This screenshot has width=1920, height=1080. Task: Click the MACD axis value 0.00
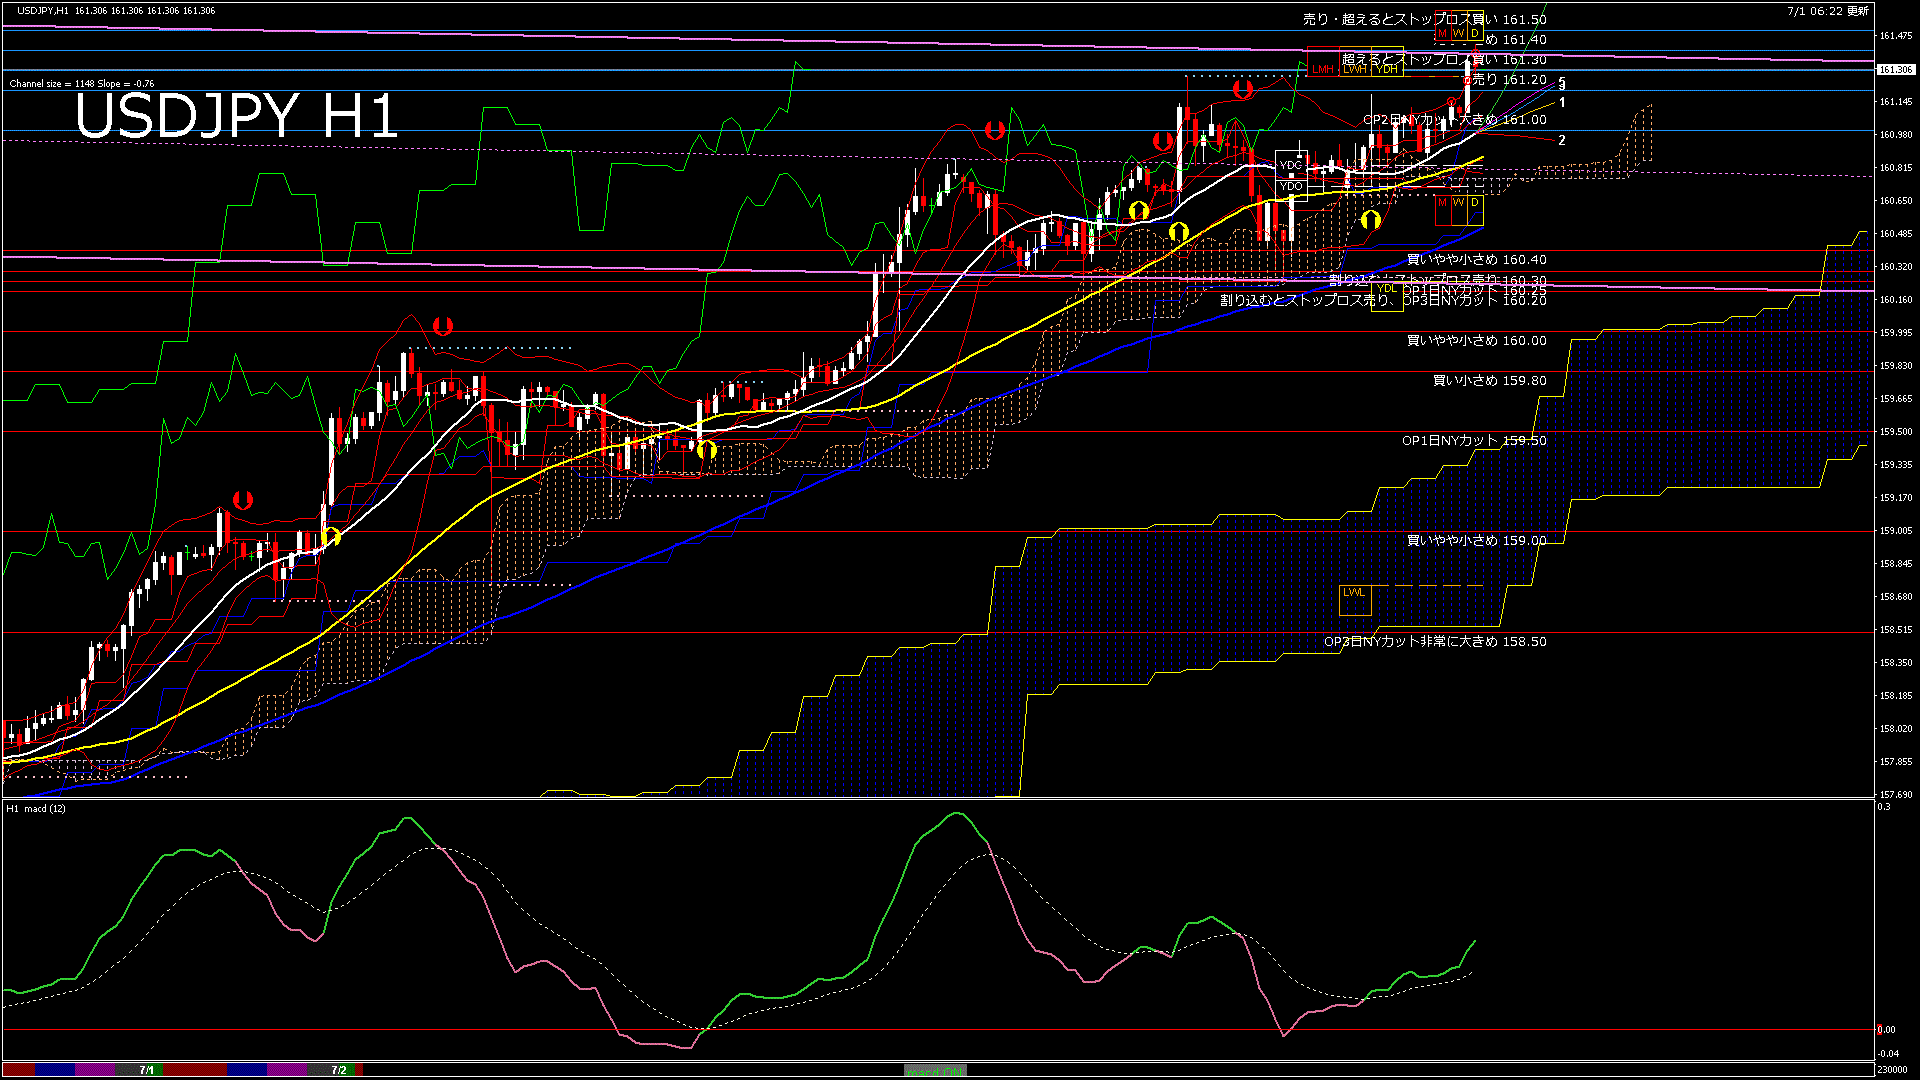click(1886, 1029)
